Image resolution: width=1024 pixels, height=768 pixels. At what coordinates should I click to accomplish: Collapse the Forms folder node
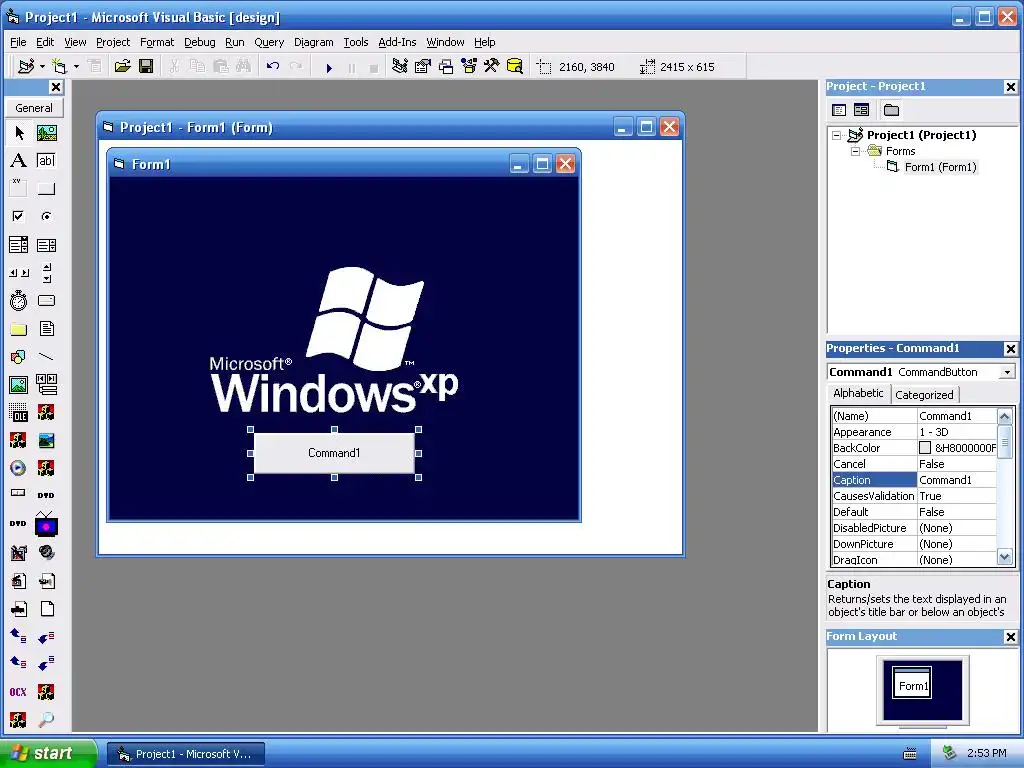[x=855, y=151]
